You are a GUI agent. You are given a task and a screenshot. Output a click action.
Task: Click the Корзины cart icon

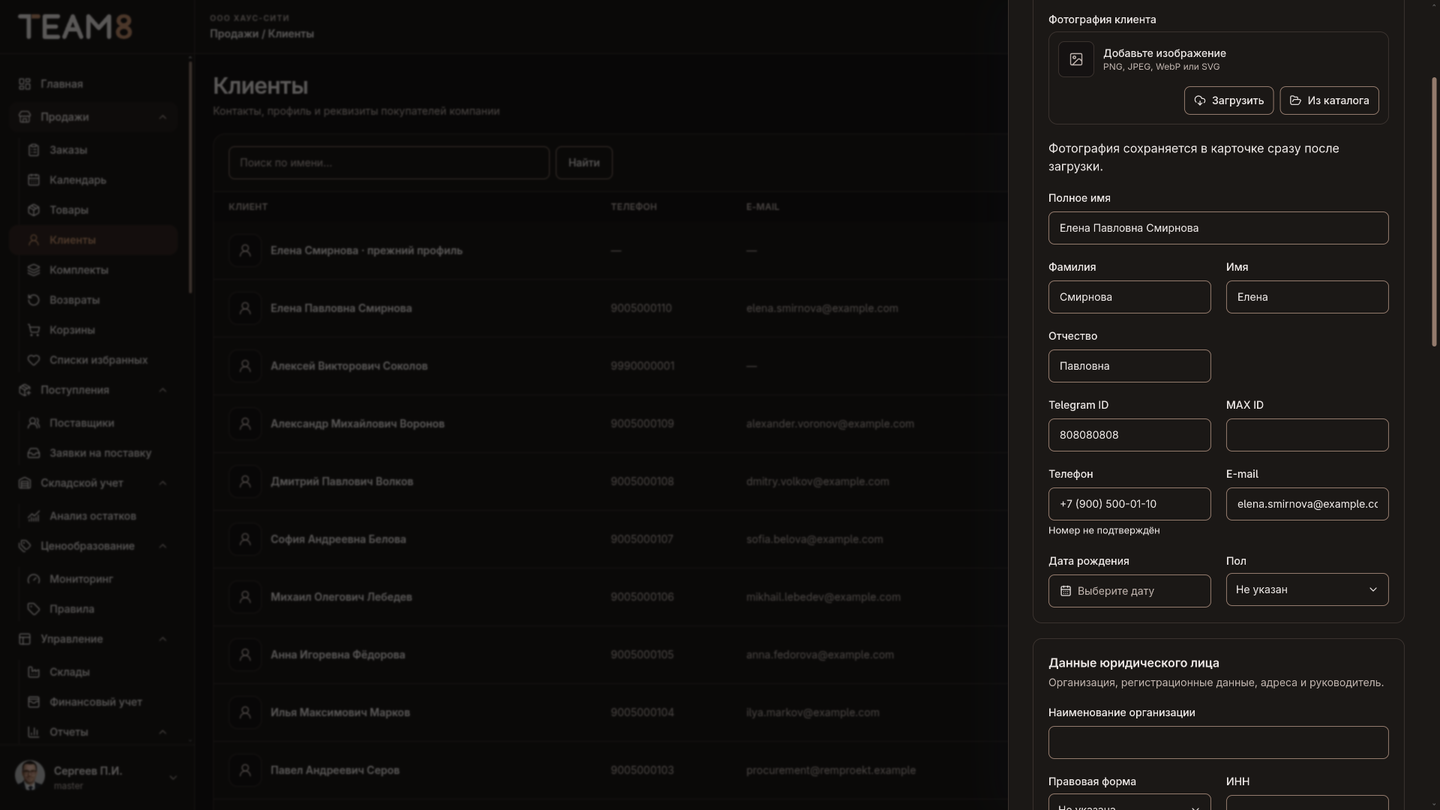[x=34, y=330]
